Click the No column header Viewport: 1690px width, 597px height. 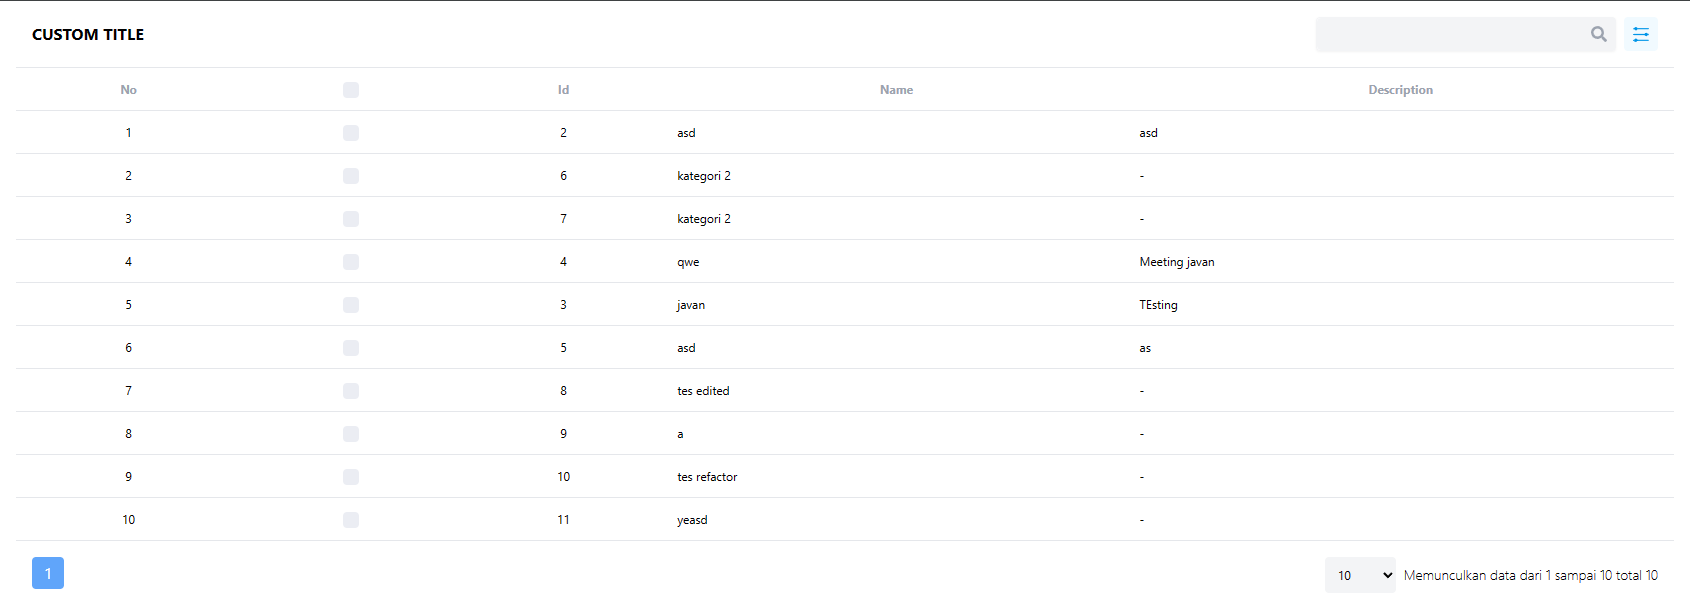128,90
